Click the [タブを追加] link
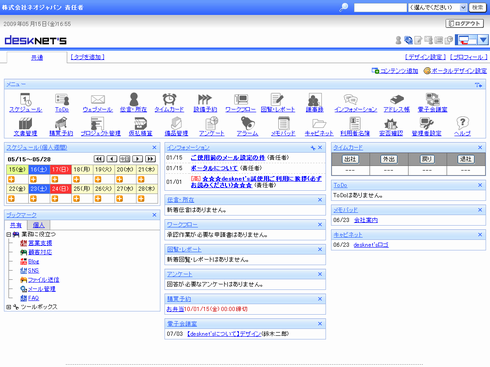490x367 pixels. (87, 57)
